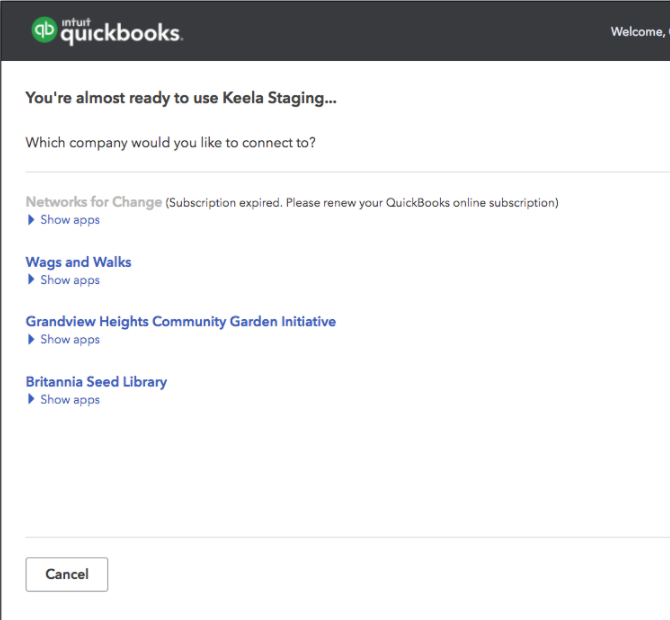Expand Show apps under Wags and Walks

pyautogui.click(x=64, y=280)
